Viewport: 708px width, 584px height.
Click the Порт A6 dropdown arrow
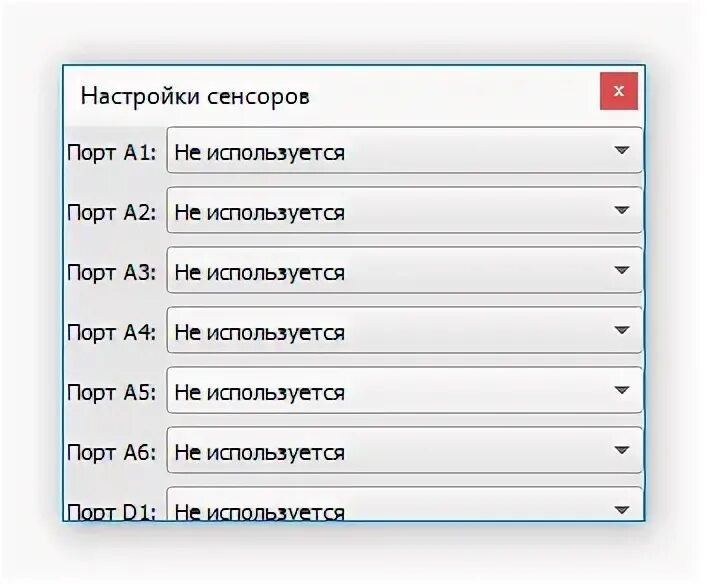coord(622,450)
